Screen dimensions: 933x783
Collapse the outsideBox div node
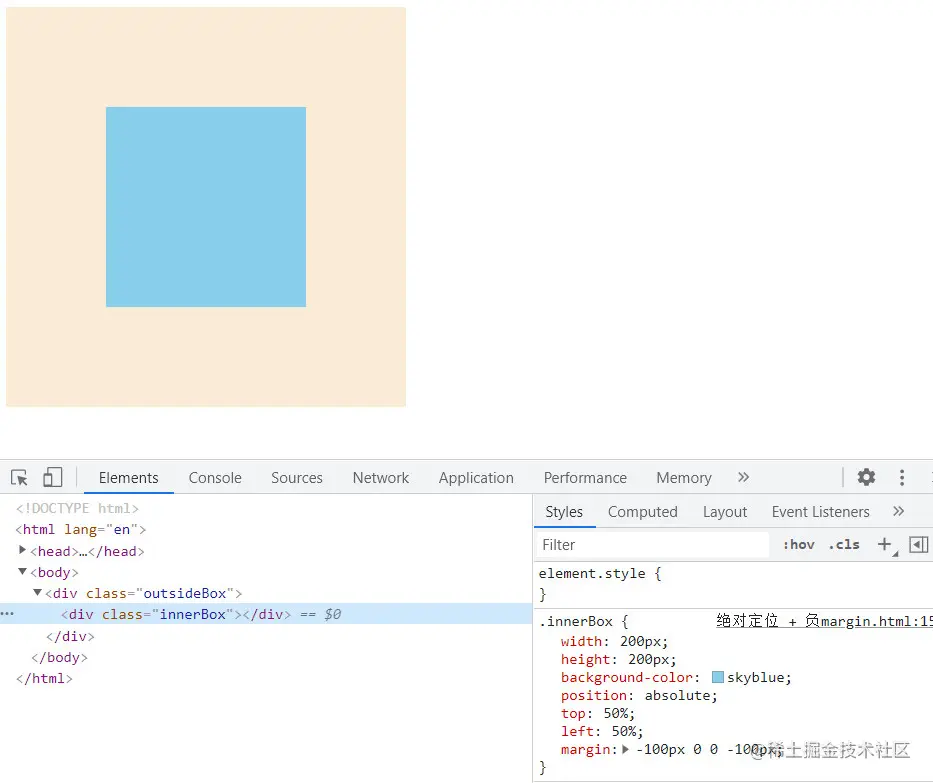pyautogui.click(x=37, y=593)
